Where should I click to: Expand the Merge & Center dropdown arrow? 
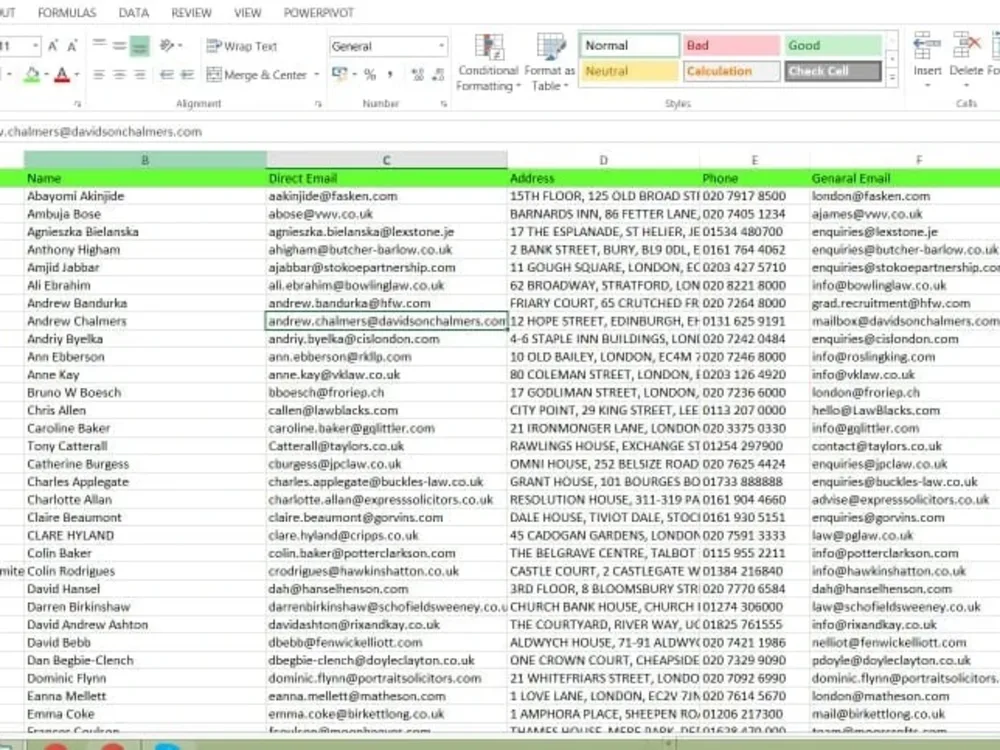coord(316,75)
